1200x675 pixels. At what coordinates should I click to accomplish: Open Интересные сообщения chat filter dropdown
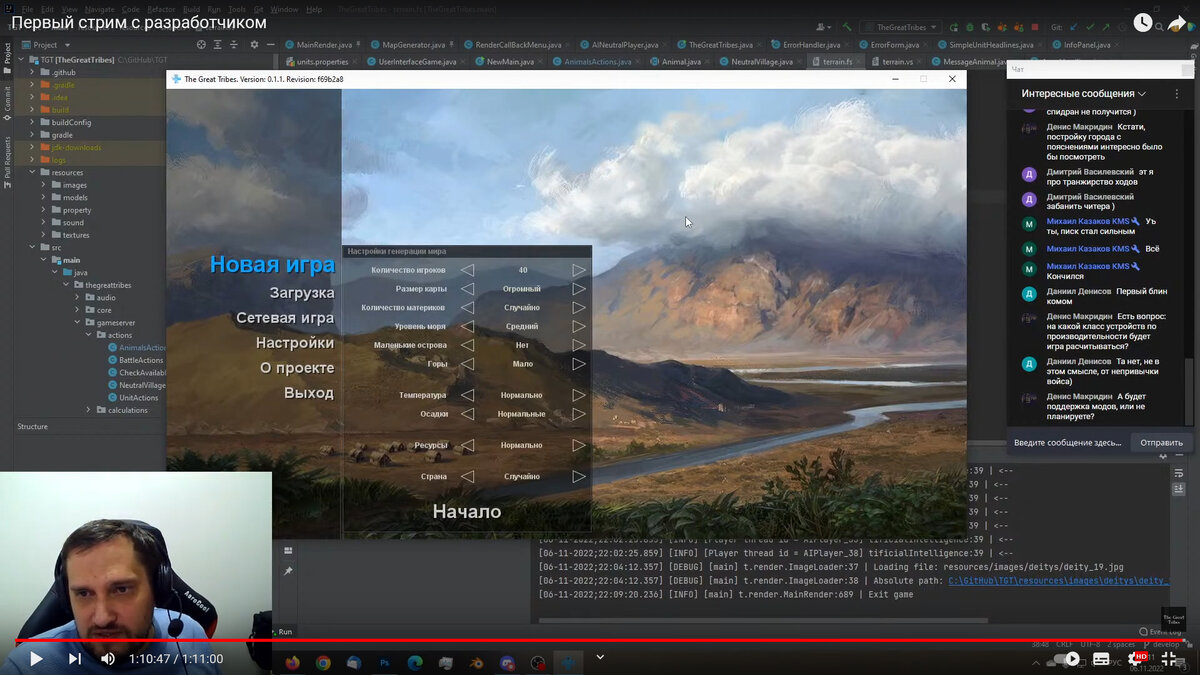pos(1084,93)
